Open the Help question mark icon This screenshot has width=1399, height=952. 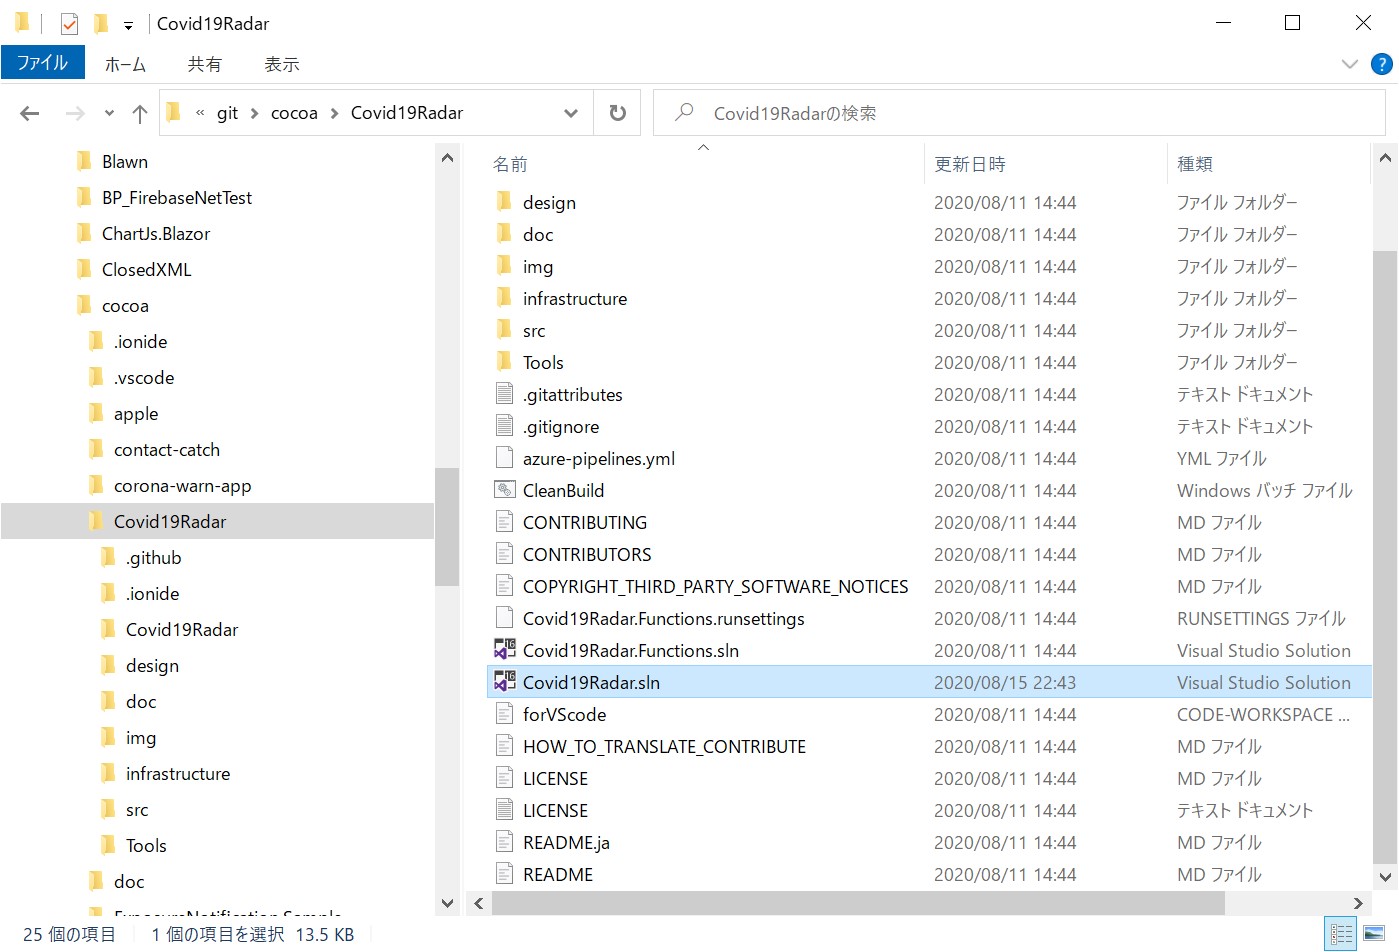click(1381, 64)
